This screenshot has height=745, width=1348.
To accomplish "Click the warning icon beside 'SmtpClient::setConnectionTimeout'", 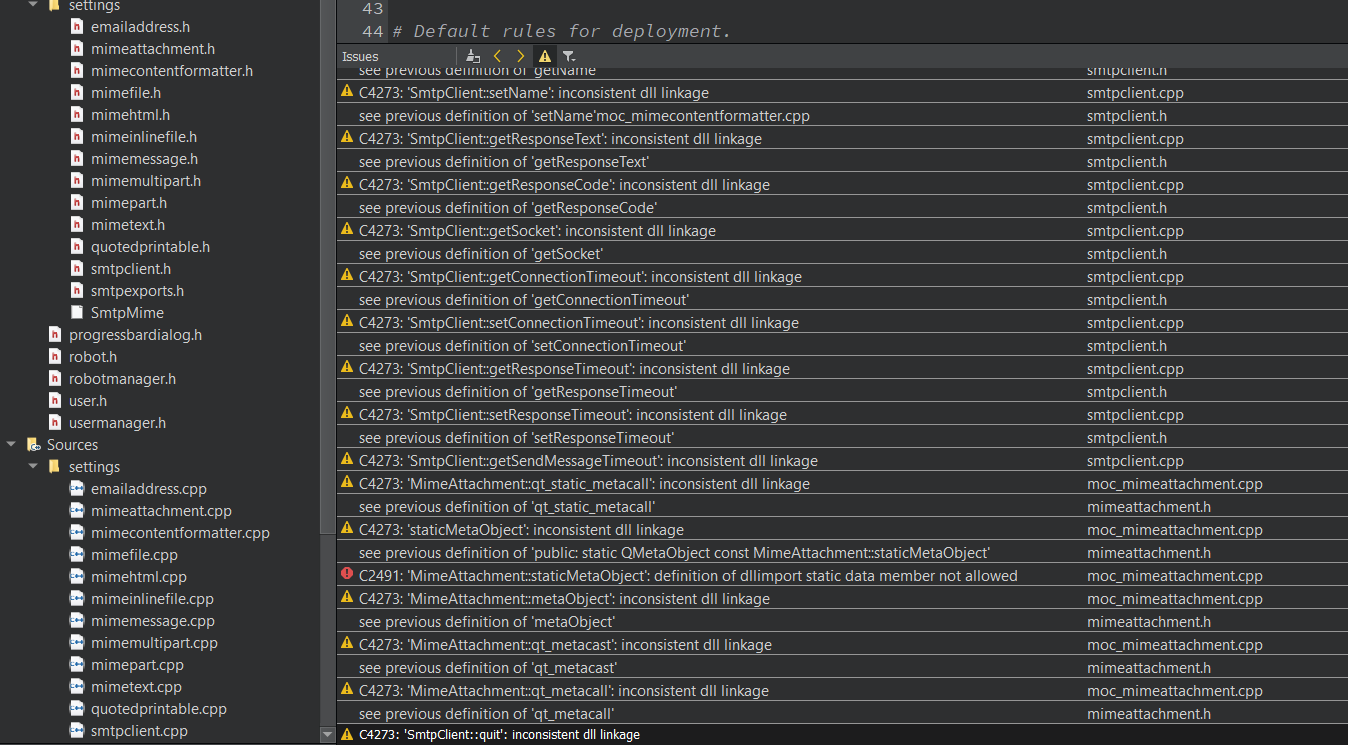I will (347, 322).
